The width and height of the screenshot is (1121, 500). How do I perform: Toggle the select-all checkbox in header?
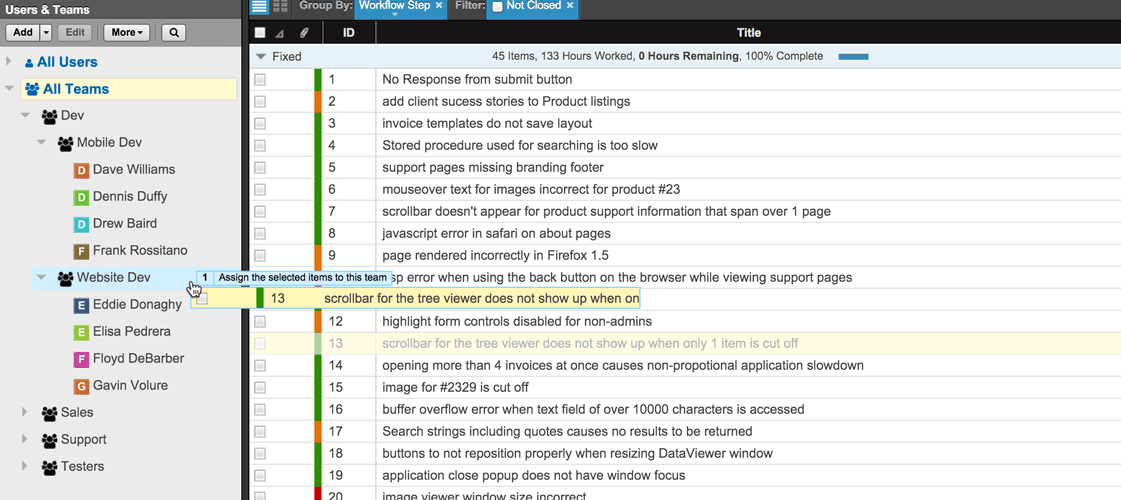click(260, 33)
